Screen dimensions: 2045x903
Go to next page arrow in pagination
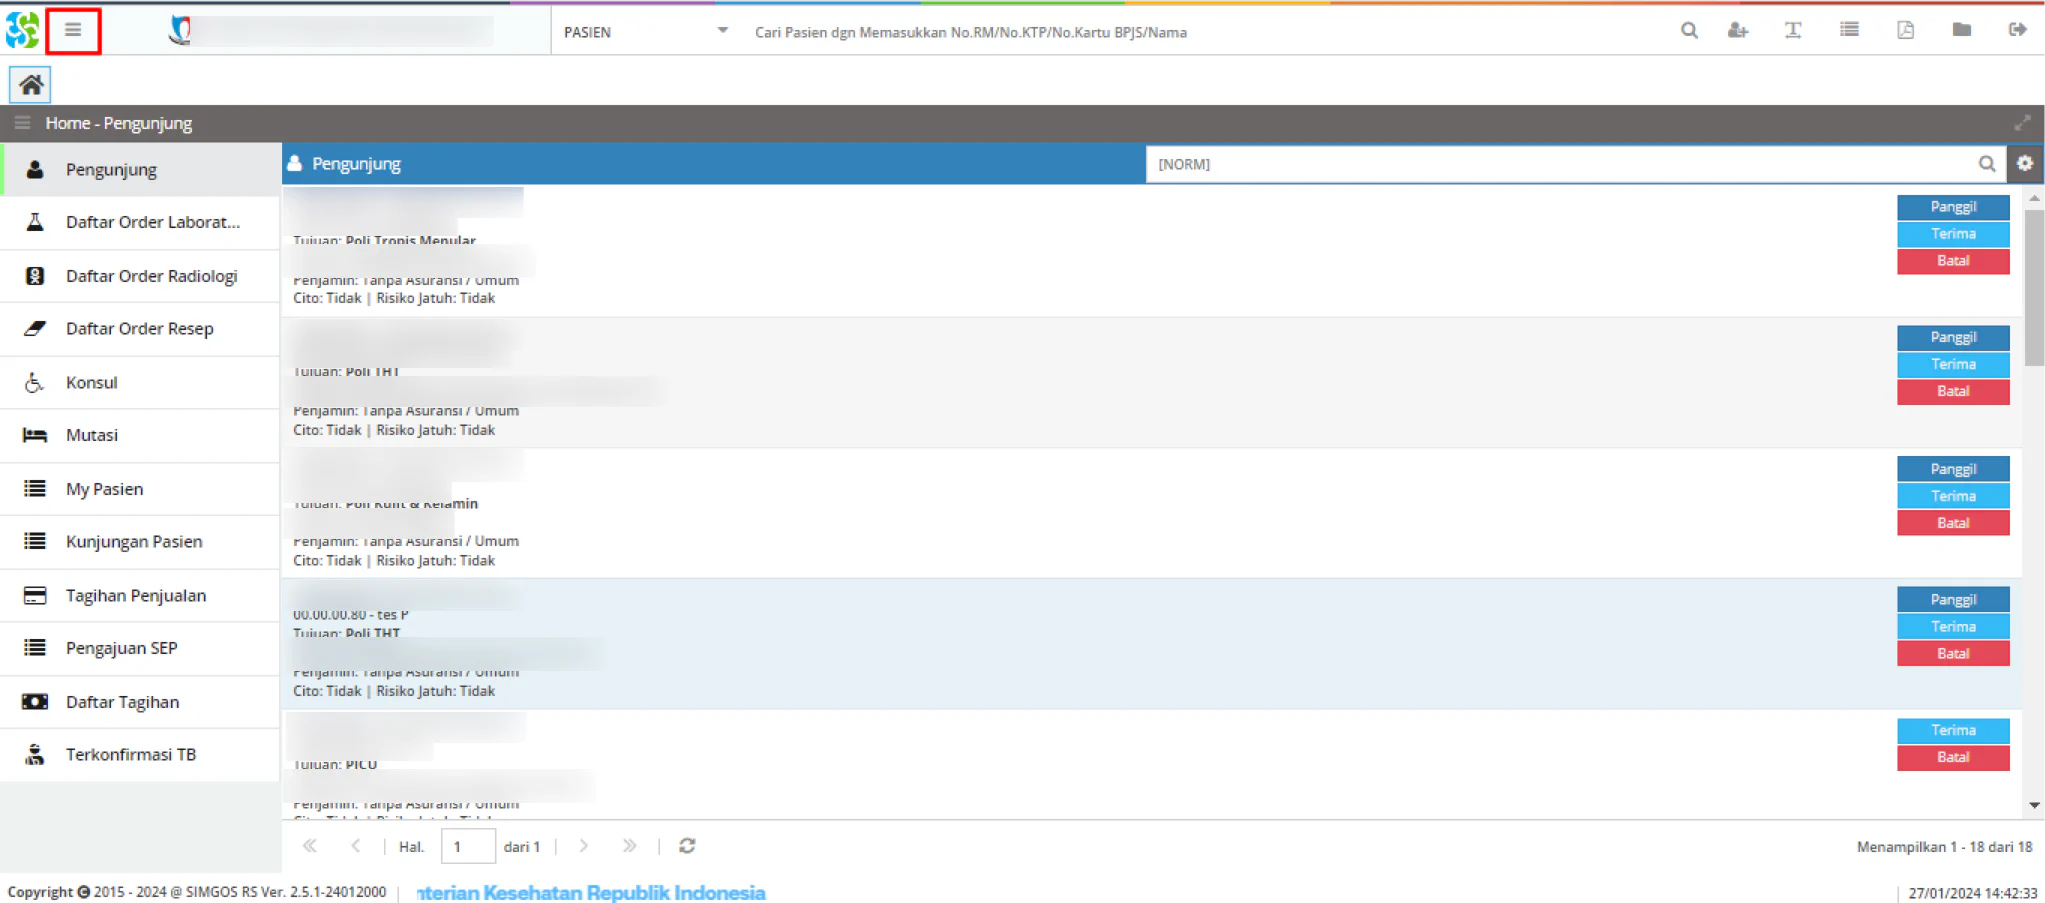click(584, 846)
